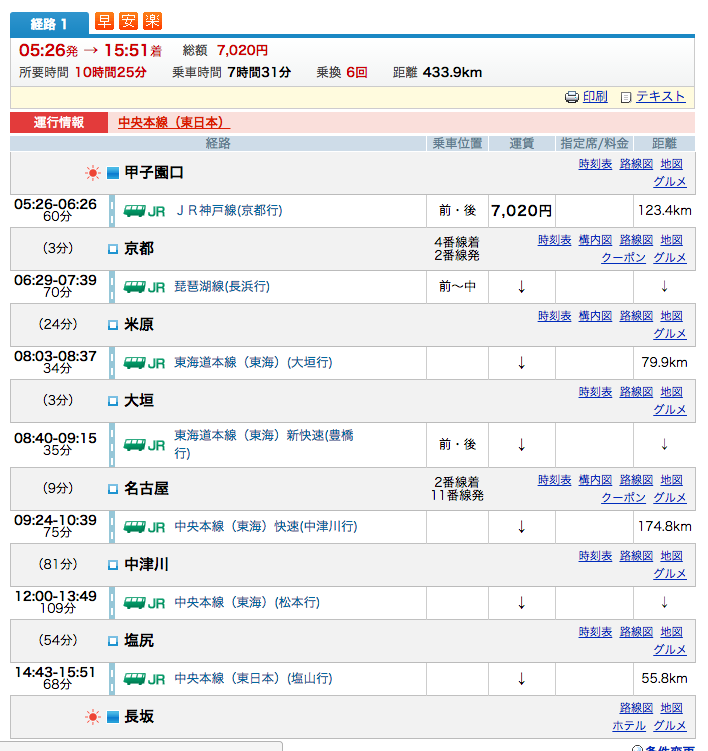
Task: Open 時刻表 for 甲子園口 station
Action: 595,164
